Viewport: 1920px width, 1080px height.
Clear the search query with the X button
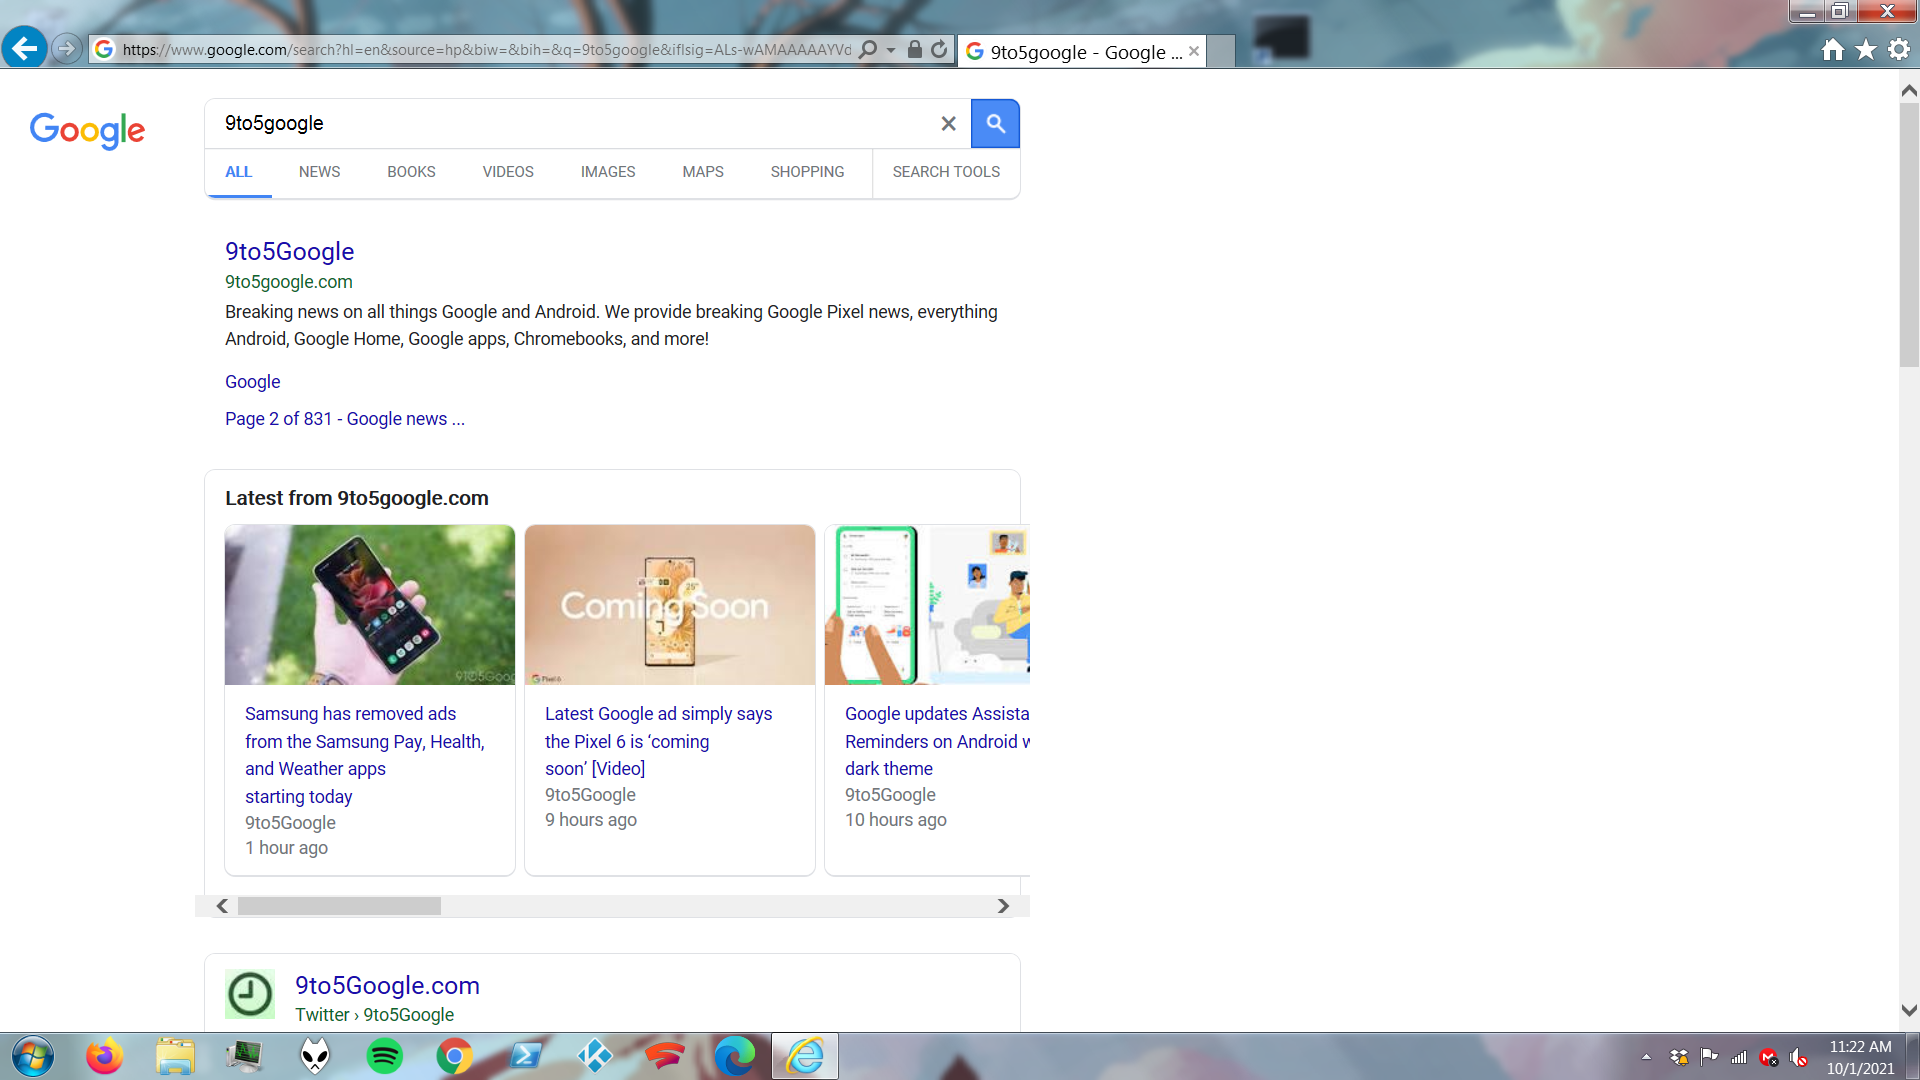click(x=948, y=123)
